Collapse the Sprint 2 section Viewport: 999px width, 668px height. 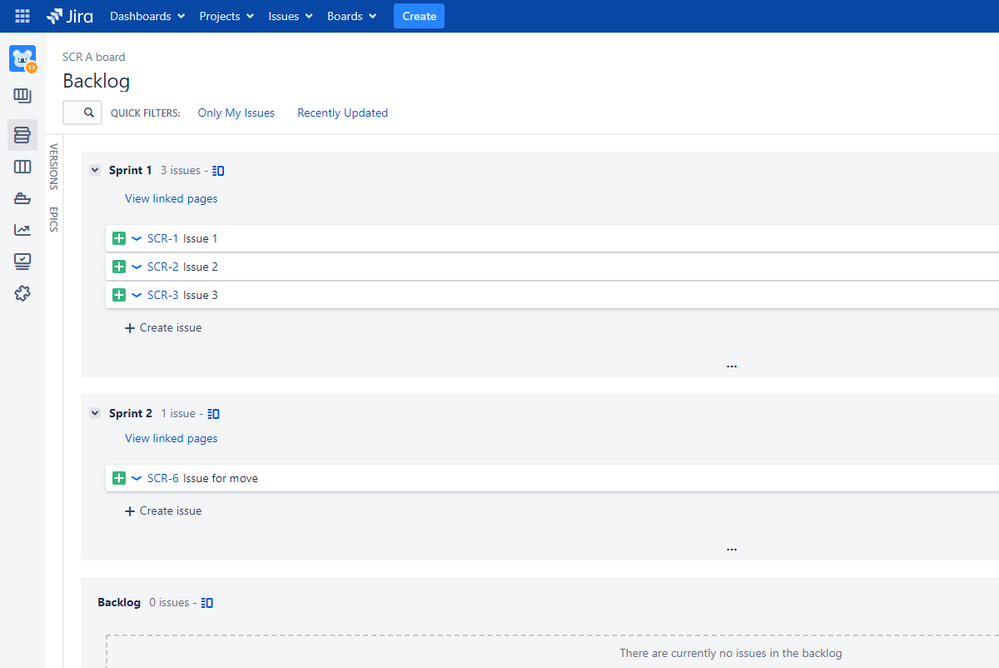click(95, 413)
